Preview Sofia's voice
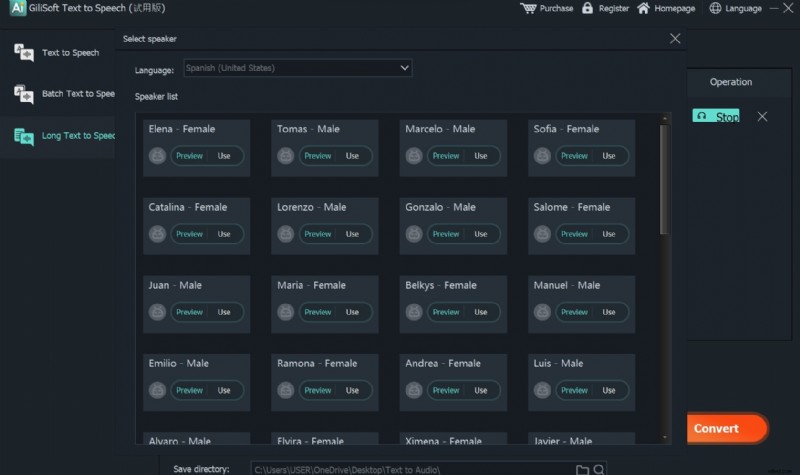The width and height of the screenshot is (800, 475). 574,156
